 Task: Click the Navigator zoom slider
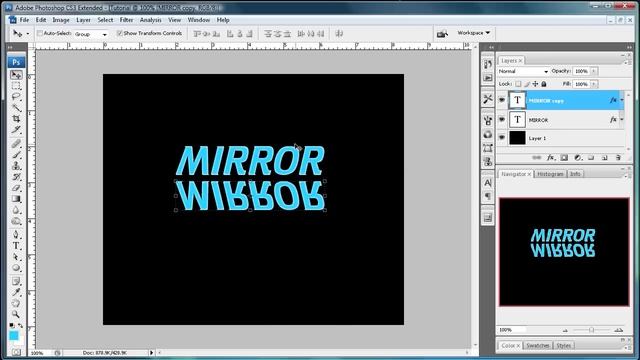(x=591, y=330)
